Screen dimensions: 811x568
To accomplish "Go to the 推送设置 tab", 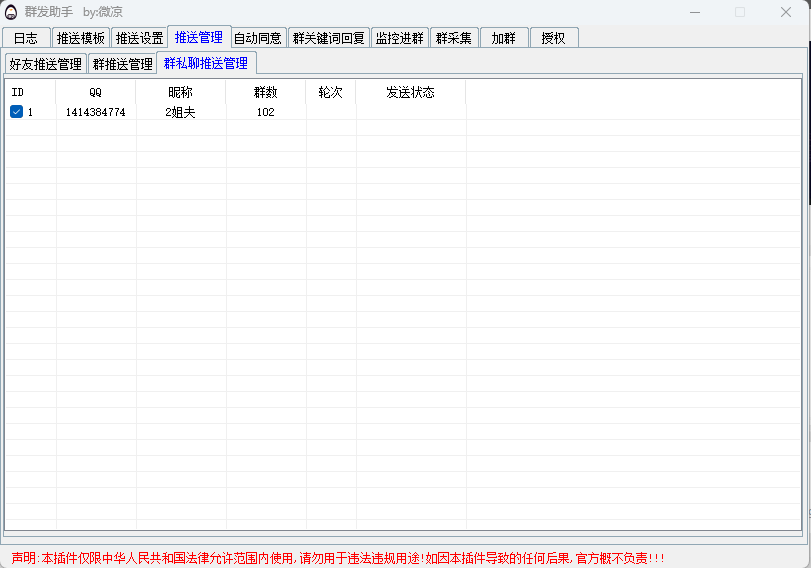I will tap(139, 38).
